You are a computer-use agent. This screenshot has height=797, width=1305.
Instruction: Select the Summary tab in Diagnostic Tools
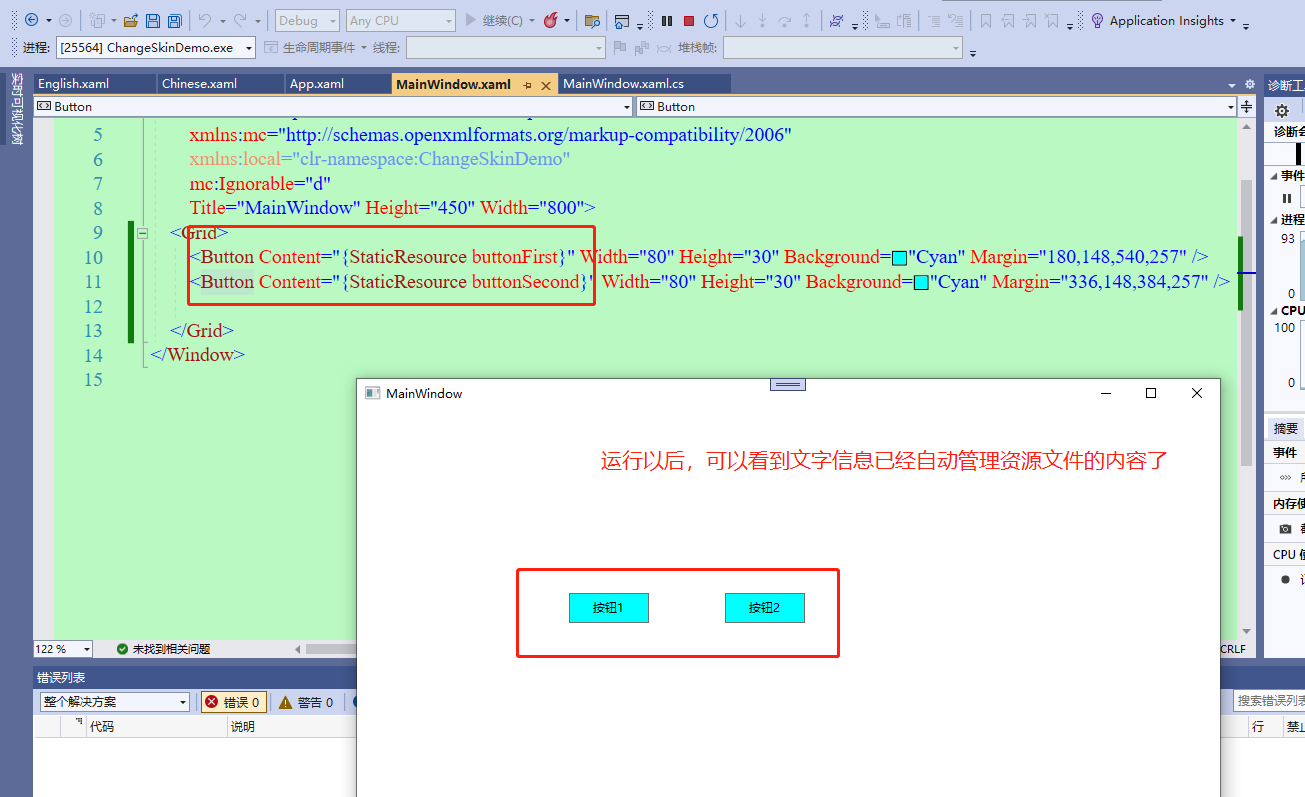click(1285, 428)
